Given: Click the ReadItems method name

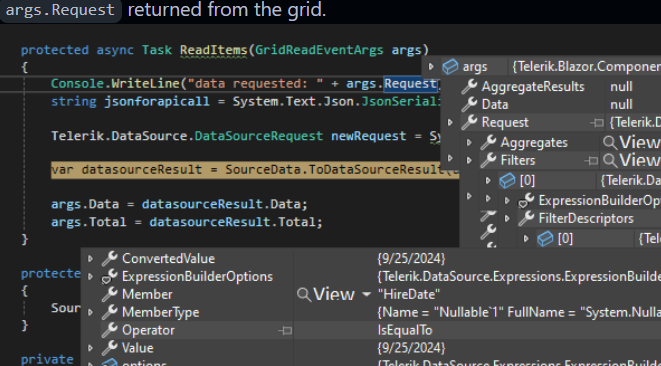Looking at the screenshot, I should click(214, 50).
